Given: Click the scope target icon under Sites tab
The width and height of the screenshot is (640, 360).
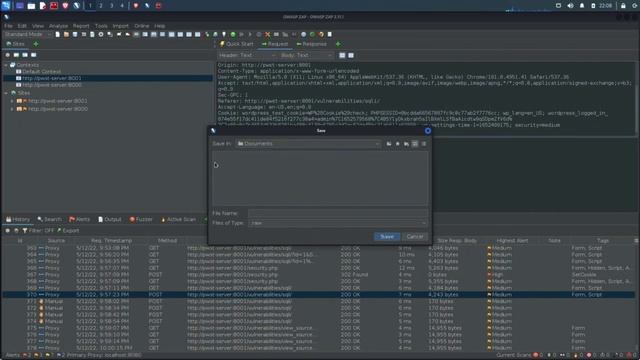Looking at the screenshot, I should (7, 55).
